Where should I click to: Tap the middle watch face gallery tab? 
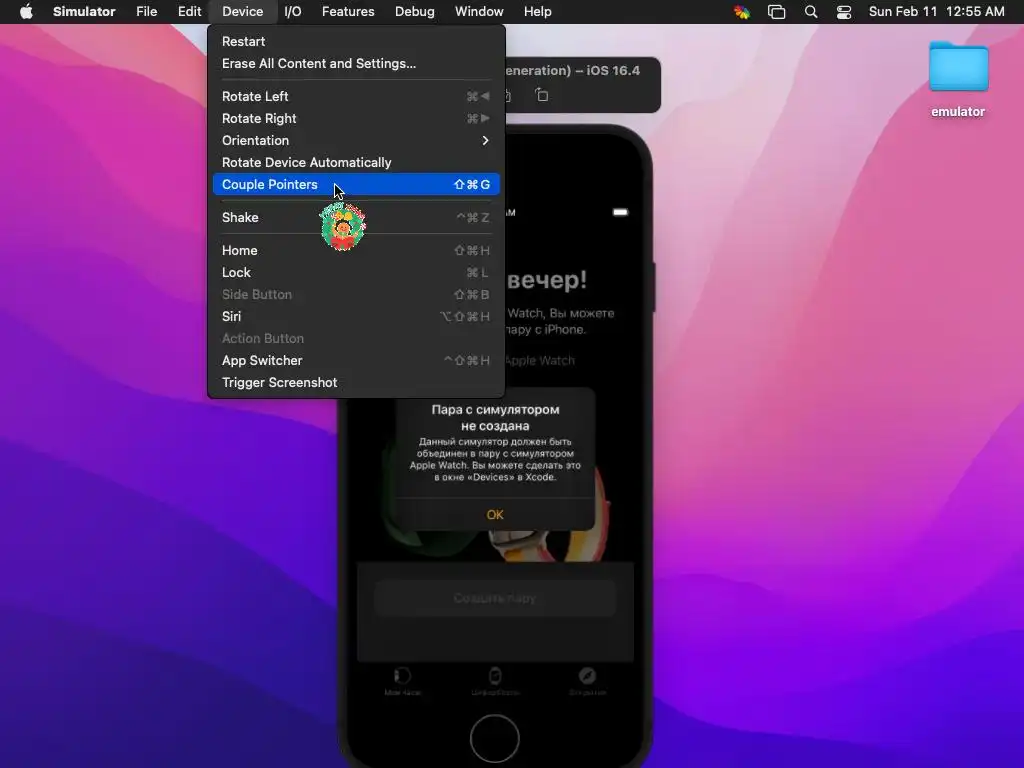[x=495, y=680]
